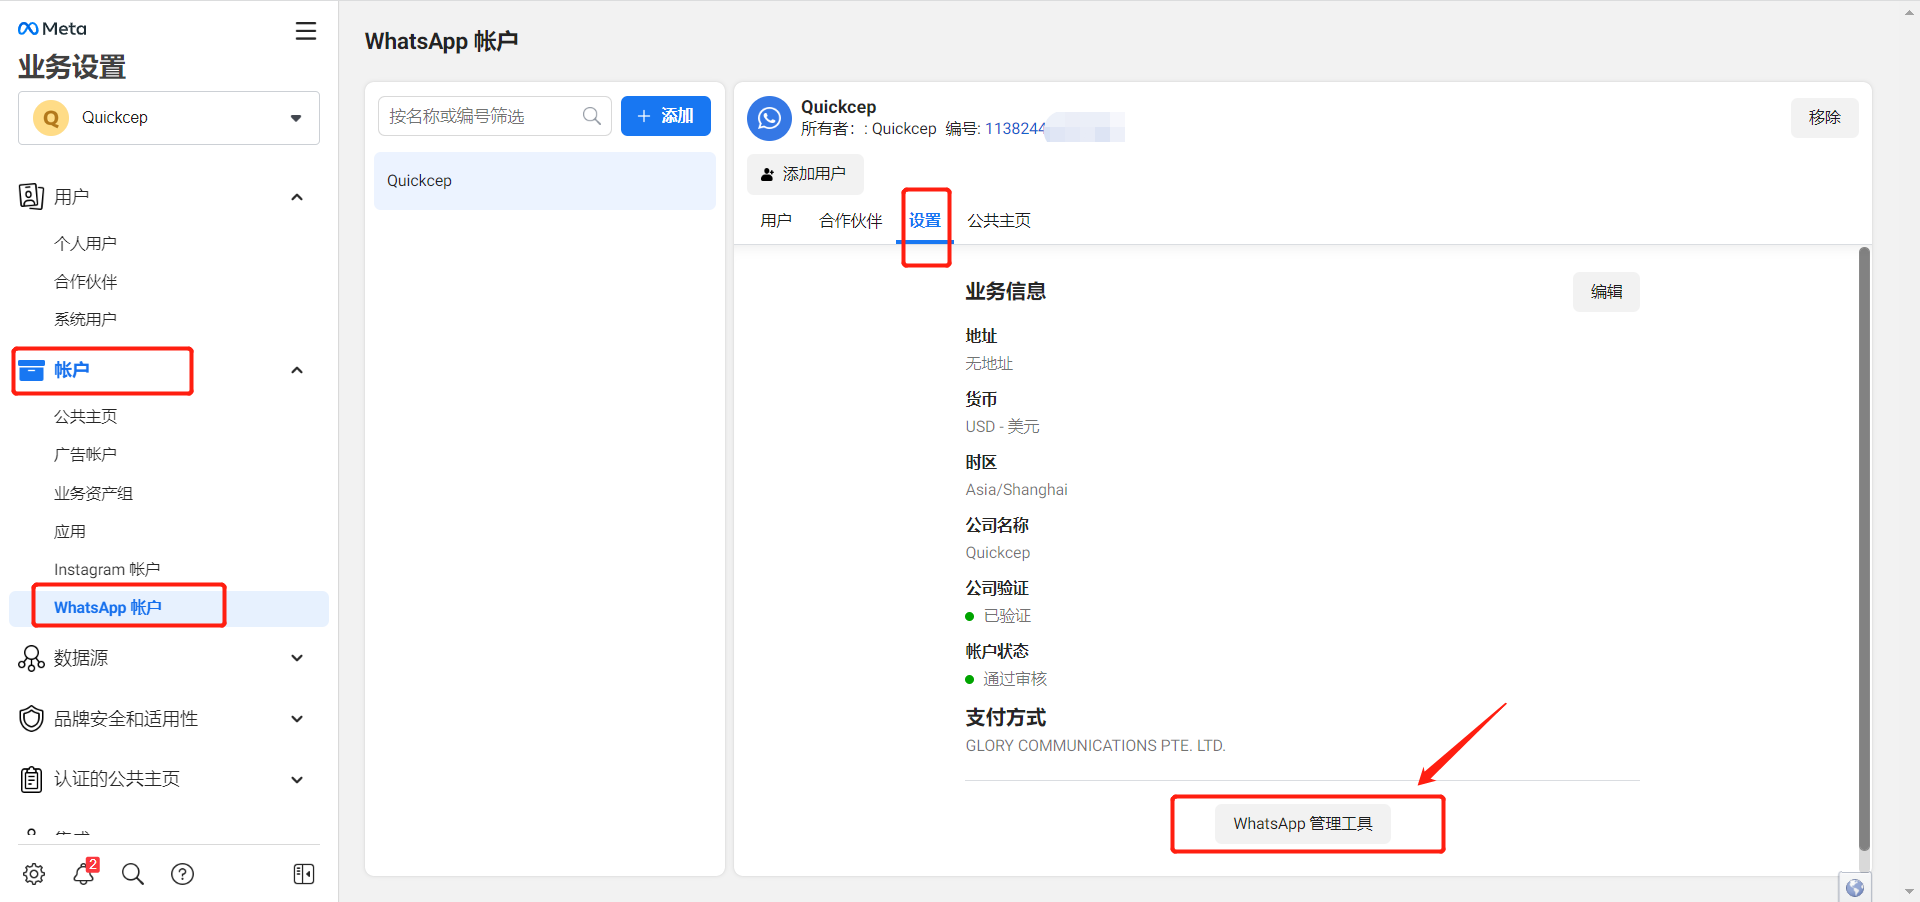Open 合作伙伴 in the sidebar

click(x=85, y=281)
